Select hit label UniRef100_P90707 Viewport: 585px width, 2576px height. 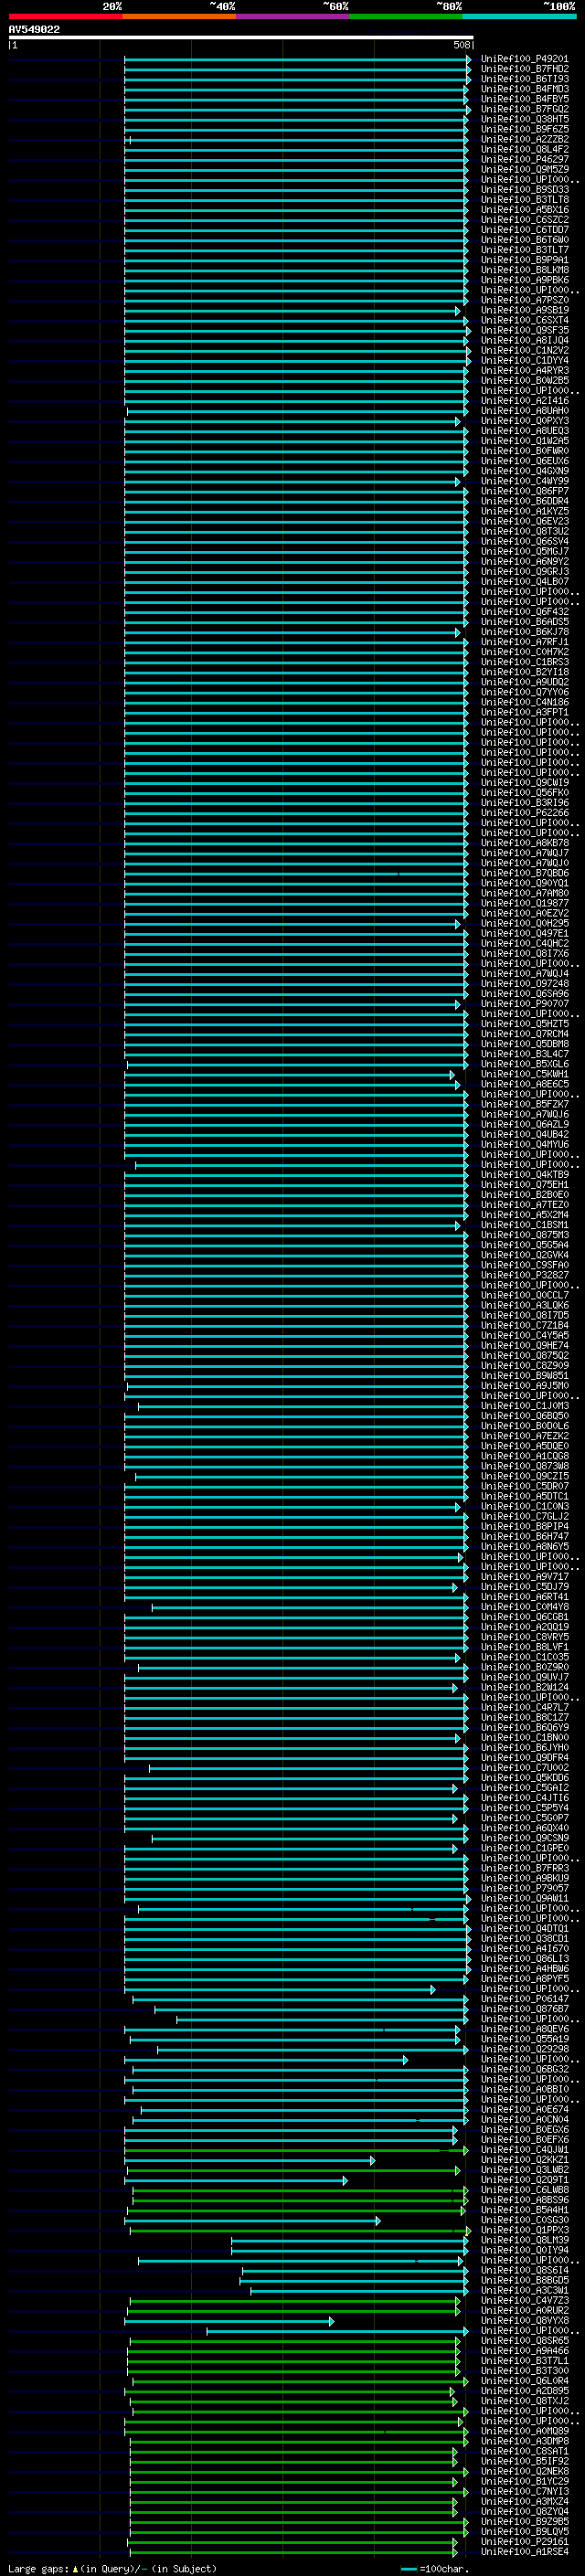(524, 1004)
